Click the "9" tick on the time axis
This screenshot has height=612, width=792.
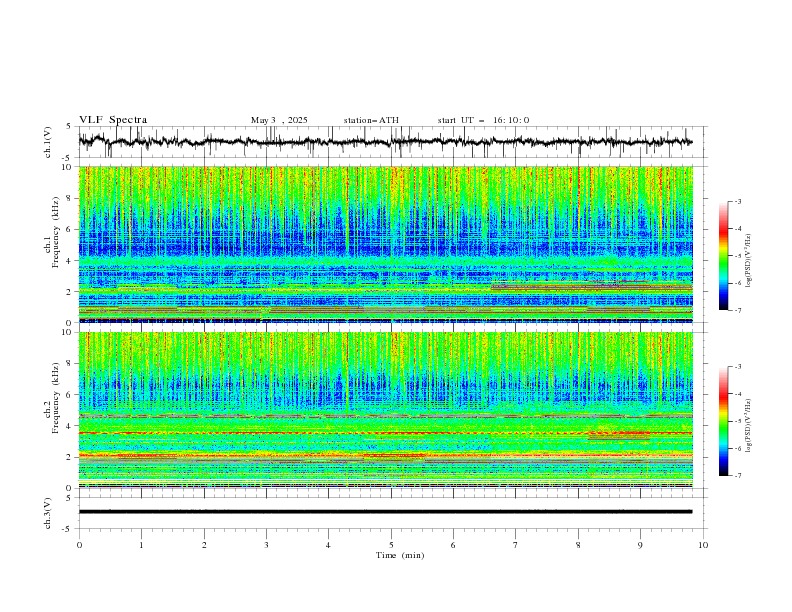point(640,545)
